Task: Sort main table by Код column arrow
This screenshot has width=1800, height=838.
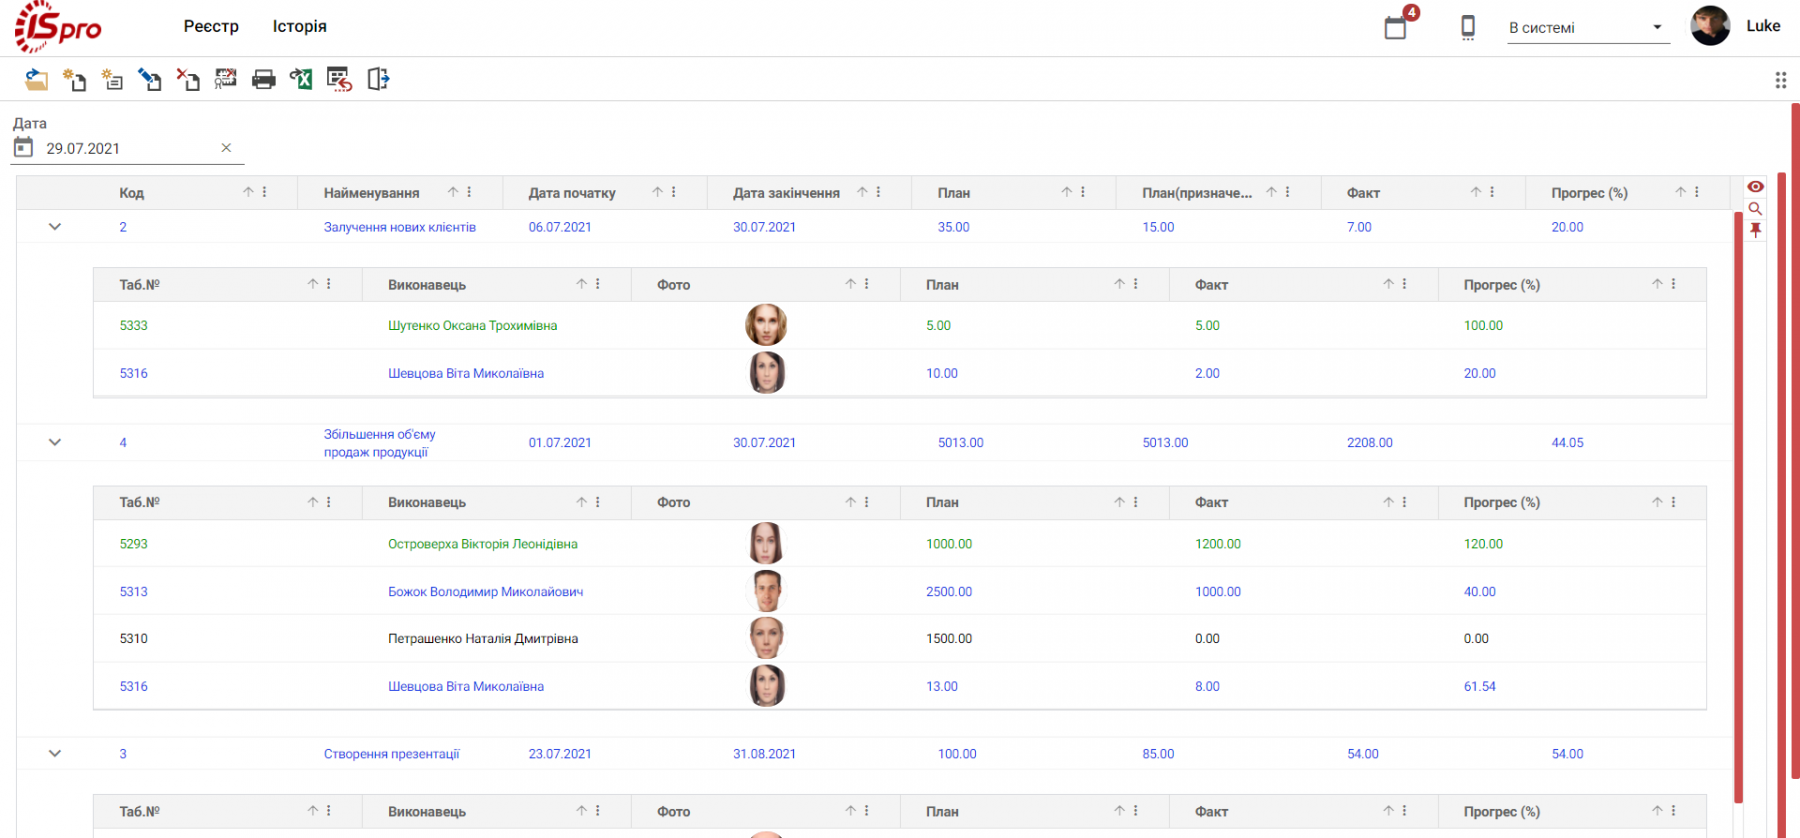Action: 248,192
